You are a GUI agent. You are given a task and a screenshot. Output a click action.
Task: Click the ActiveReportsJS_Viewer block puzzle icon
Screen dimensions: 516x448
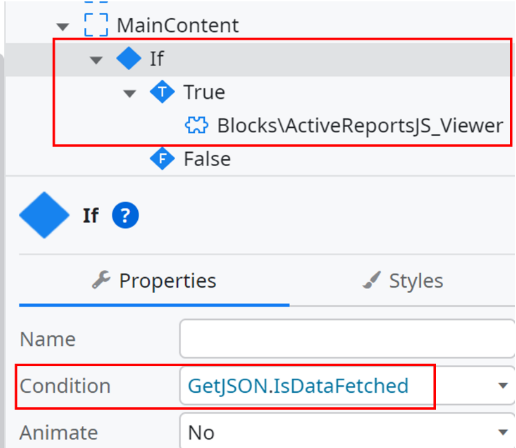(x=196, y=125)
